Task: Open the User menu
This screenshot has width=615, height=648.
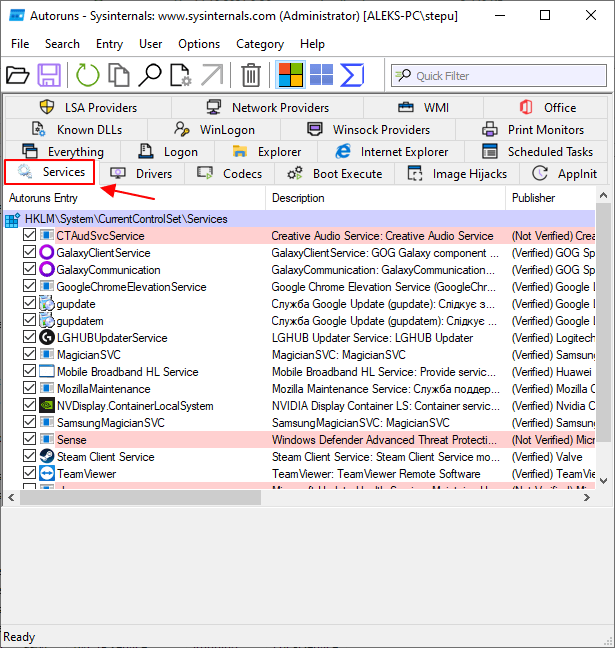Action: click(150, 44)
